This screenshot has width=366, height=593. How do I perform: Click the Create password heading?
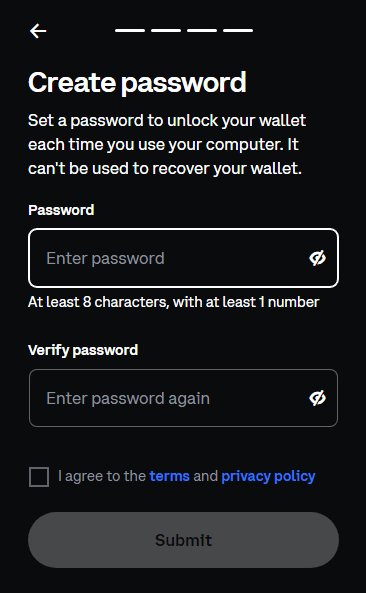click(x=137, y=82)
